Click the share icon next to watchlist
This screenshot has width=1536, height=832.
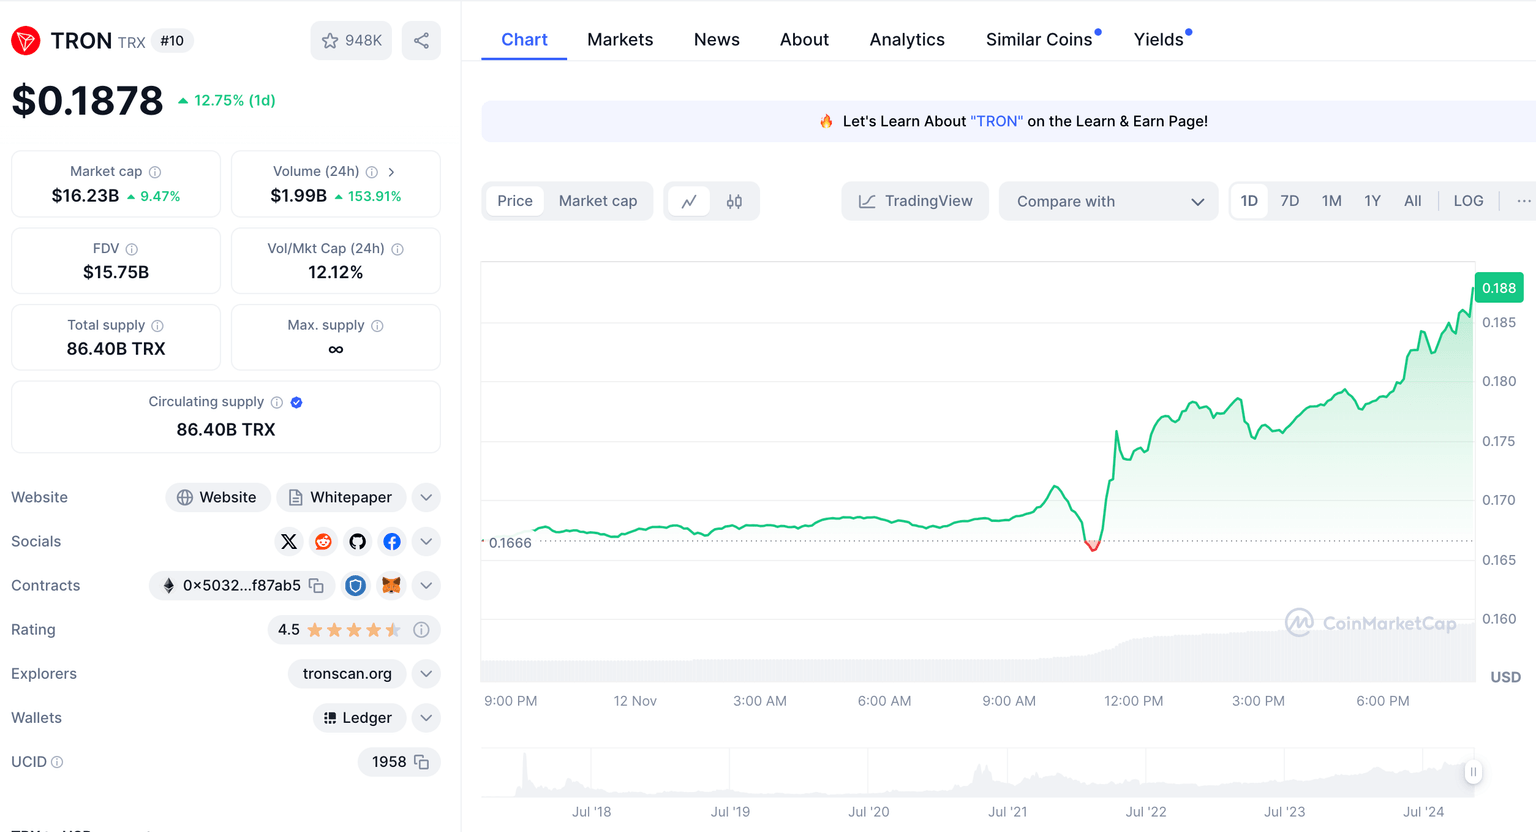[x=421, y=41]
